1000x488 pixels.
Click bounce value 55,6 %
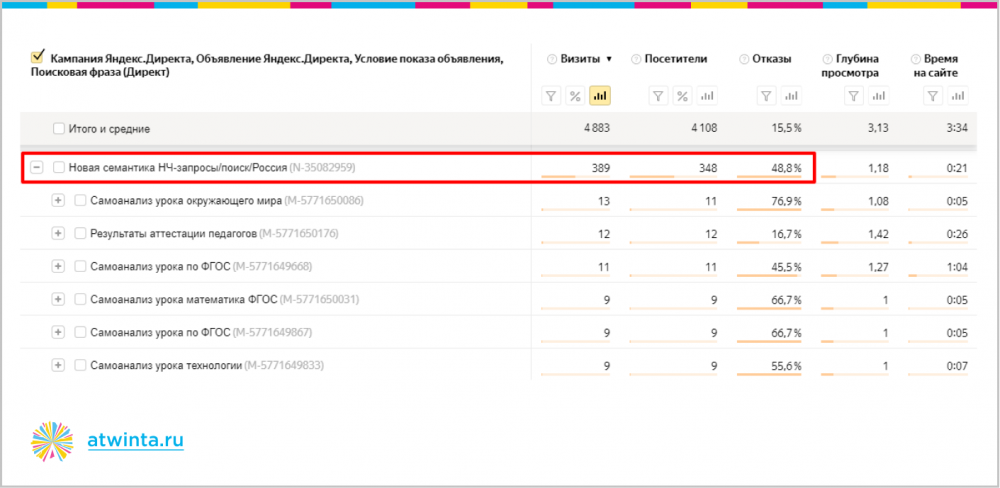pyautogui.click(x=785, y=366)
